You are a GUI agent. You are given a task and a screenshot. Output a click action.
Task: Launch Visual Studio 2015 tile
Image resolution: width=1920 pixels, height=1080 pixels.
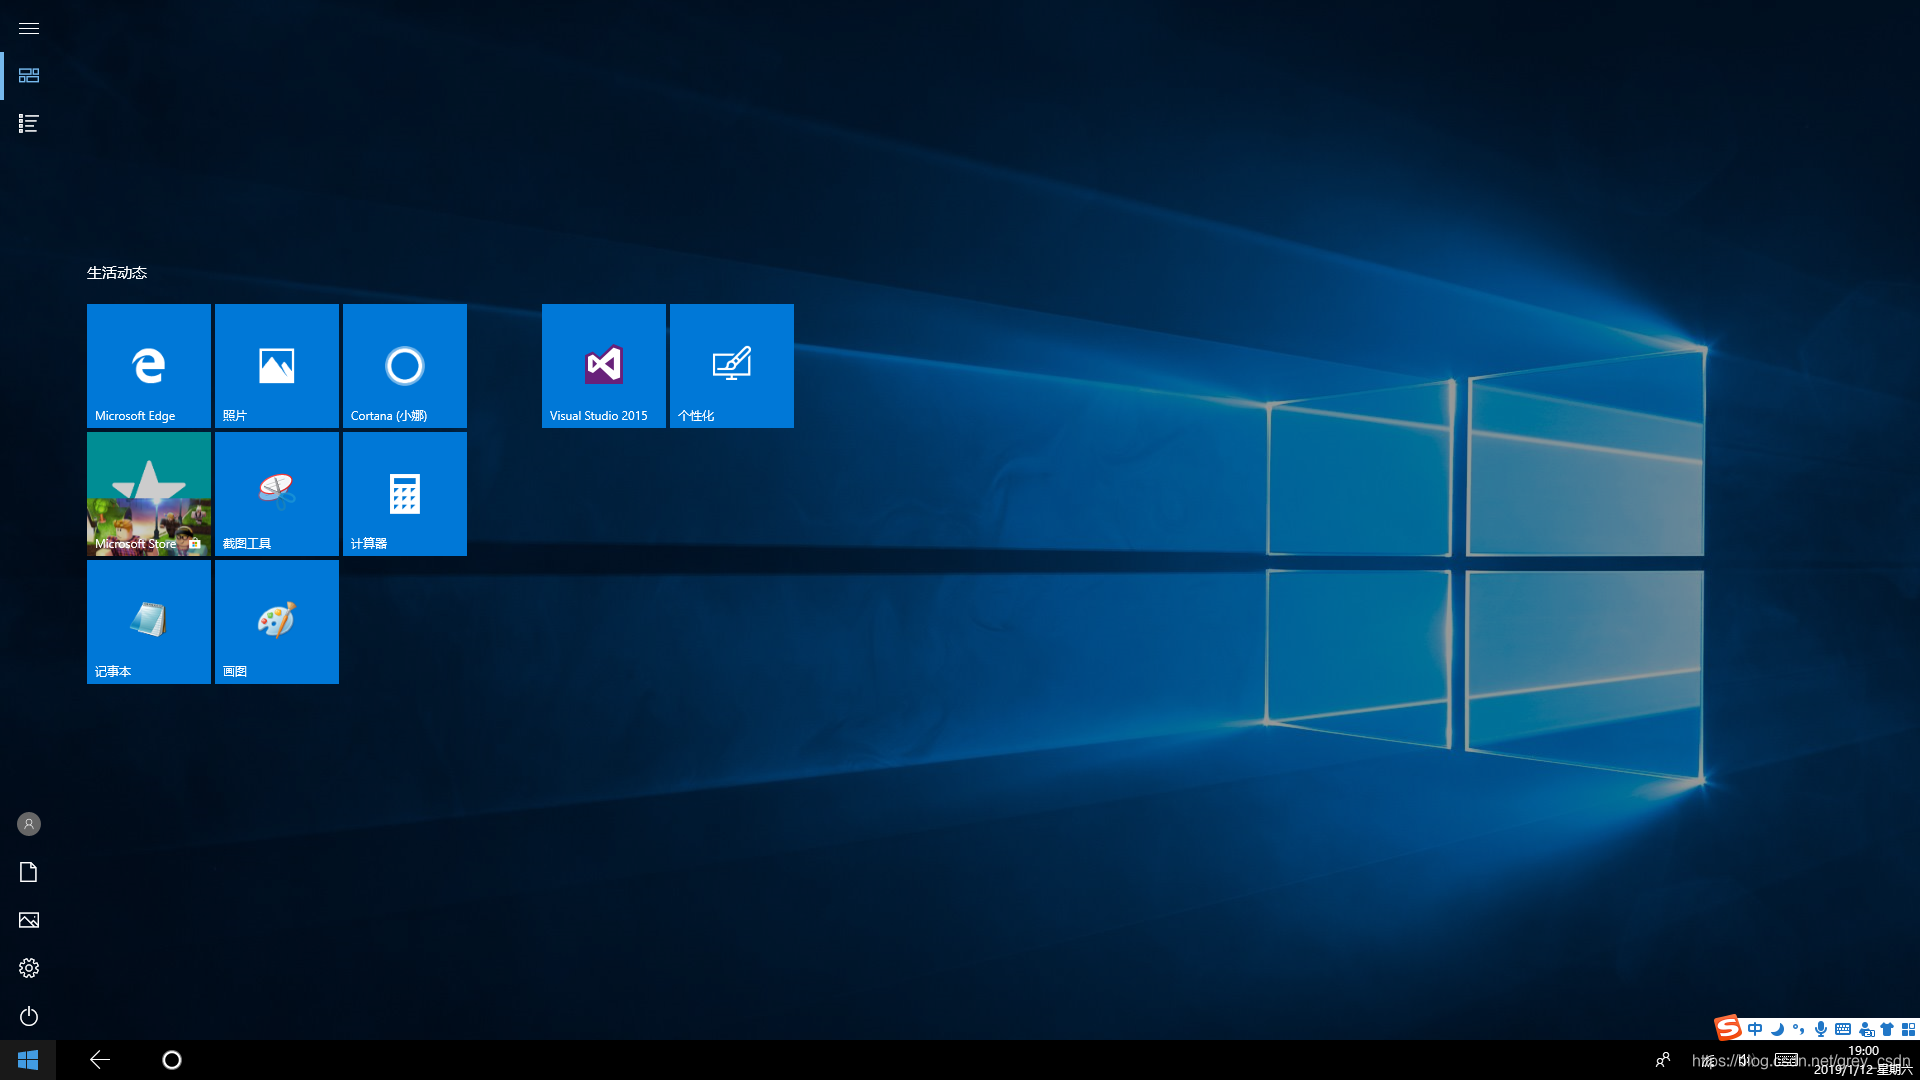tap(603, 366)
